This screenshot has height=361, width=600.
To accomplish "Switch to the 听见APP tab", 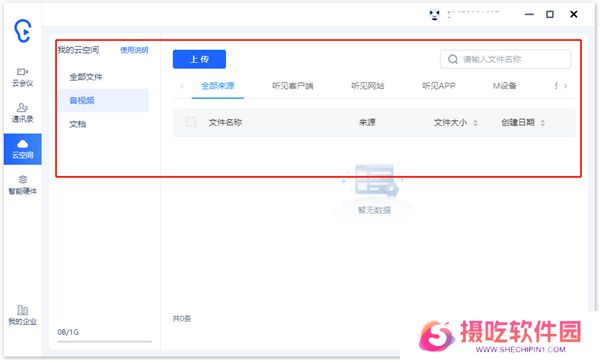I will (x=439, y=86).
